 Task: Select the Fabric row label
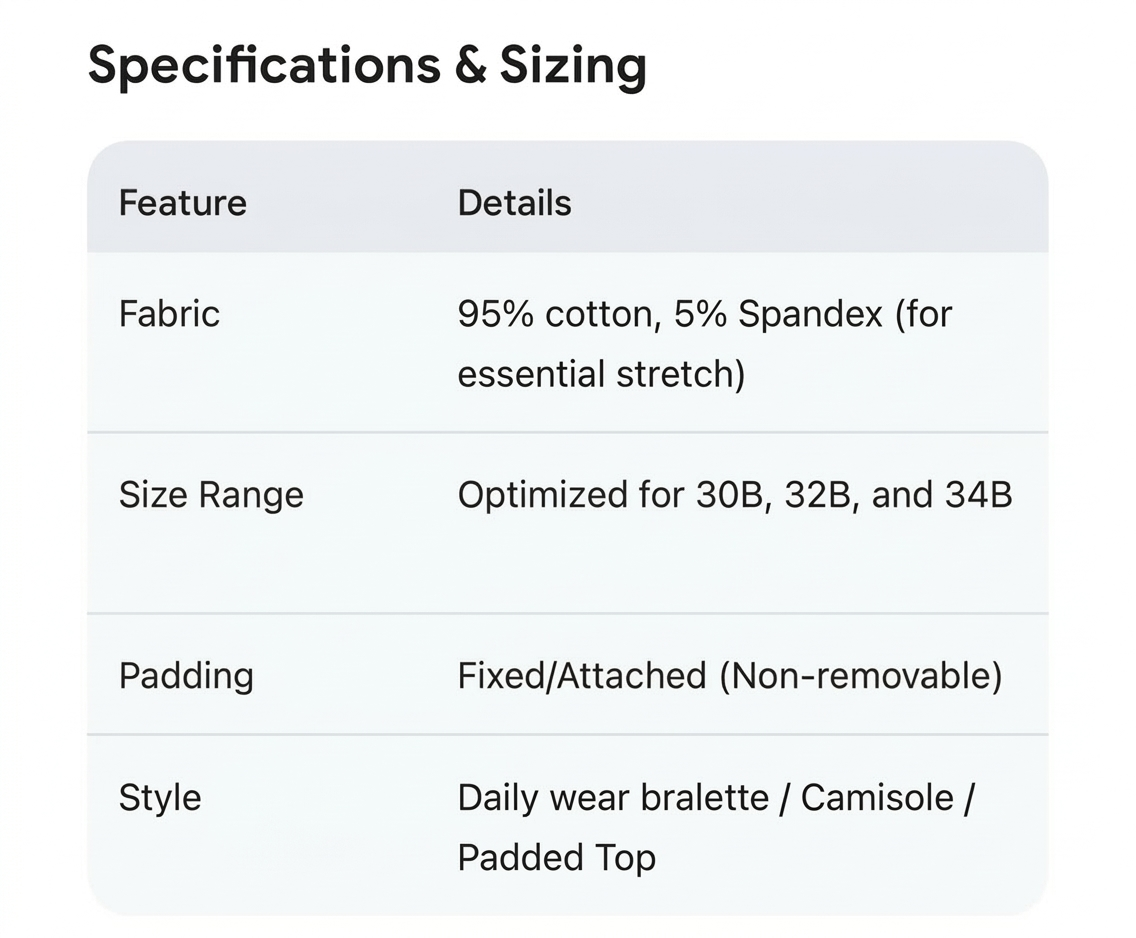click(x=169, y=314)
